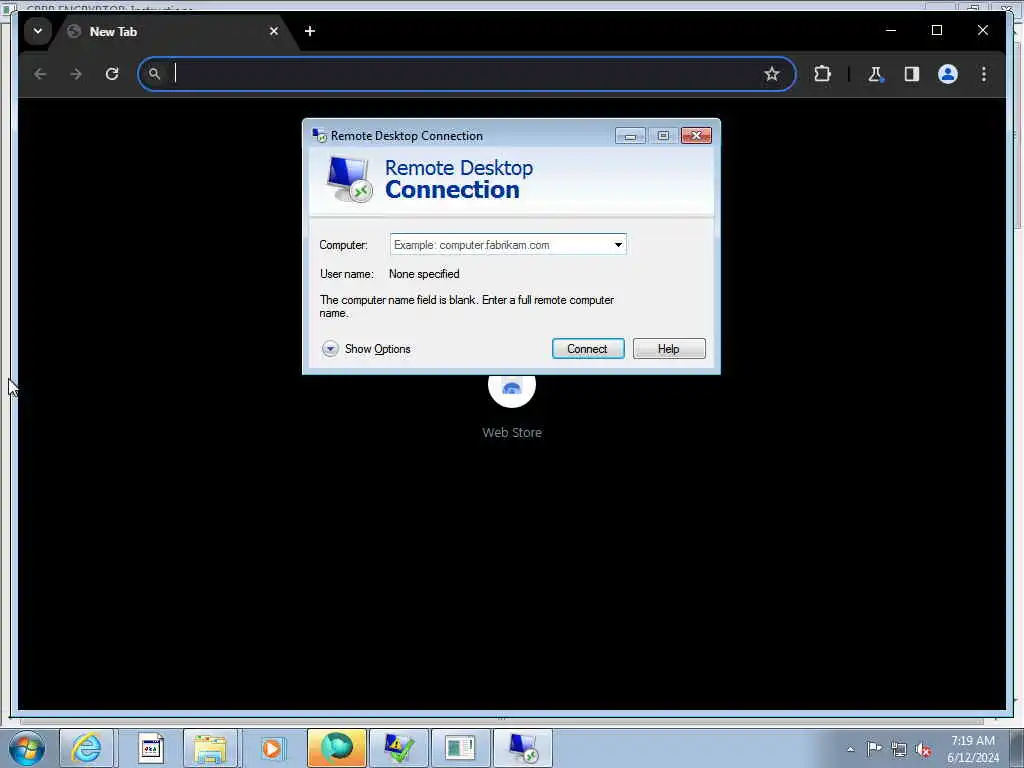The width and height of the screenshot is (1024, 768).
Task: Click the Connect button
Action: [588, 349]
